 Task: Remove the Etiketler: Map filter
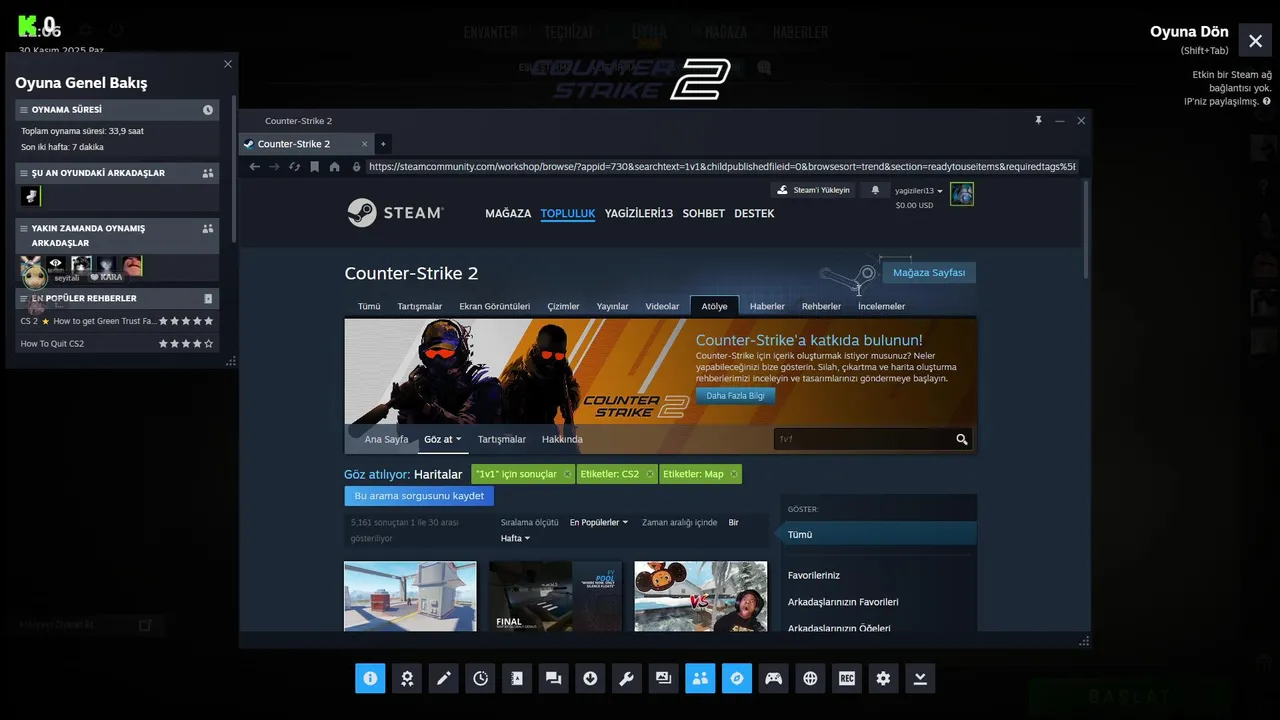tap(733, 474)
